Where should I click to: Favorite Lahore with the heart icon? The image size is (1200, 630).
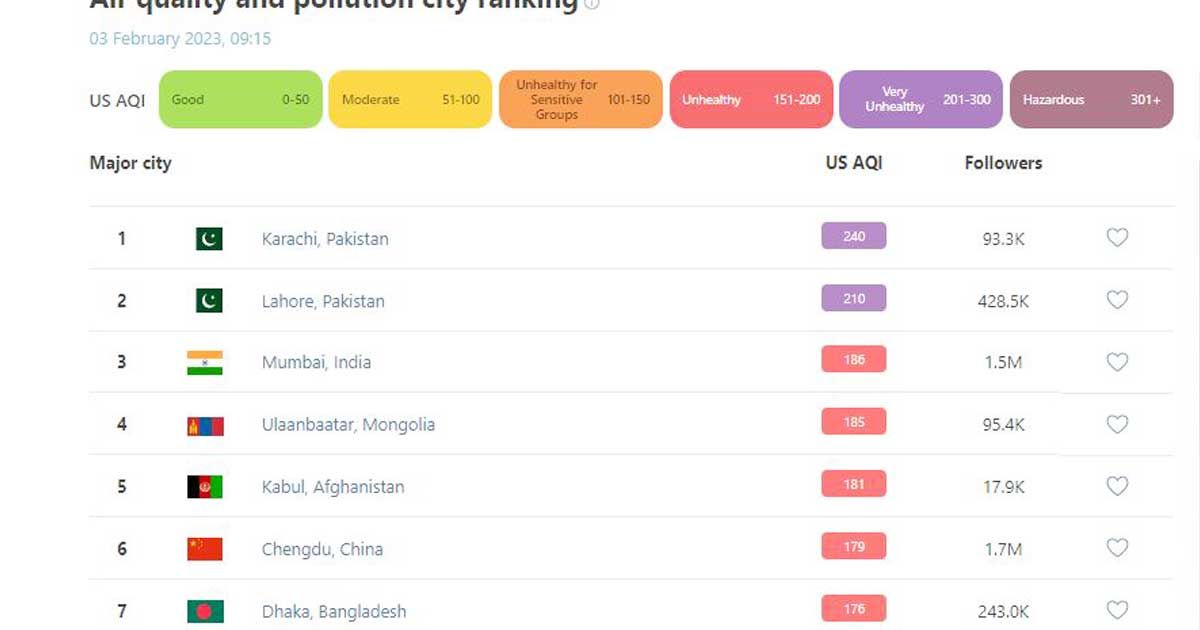(x=1117, y=300)
